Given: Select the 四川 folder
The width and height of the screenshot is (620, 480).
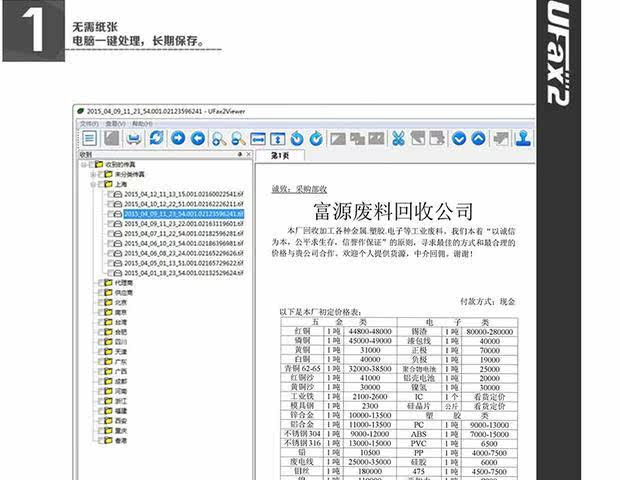Looking at the screenshot, I should (x=121, y=342).
